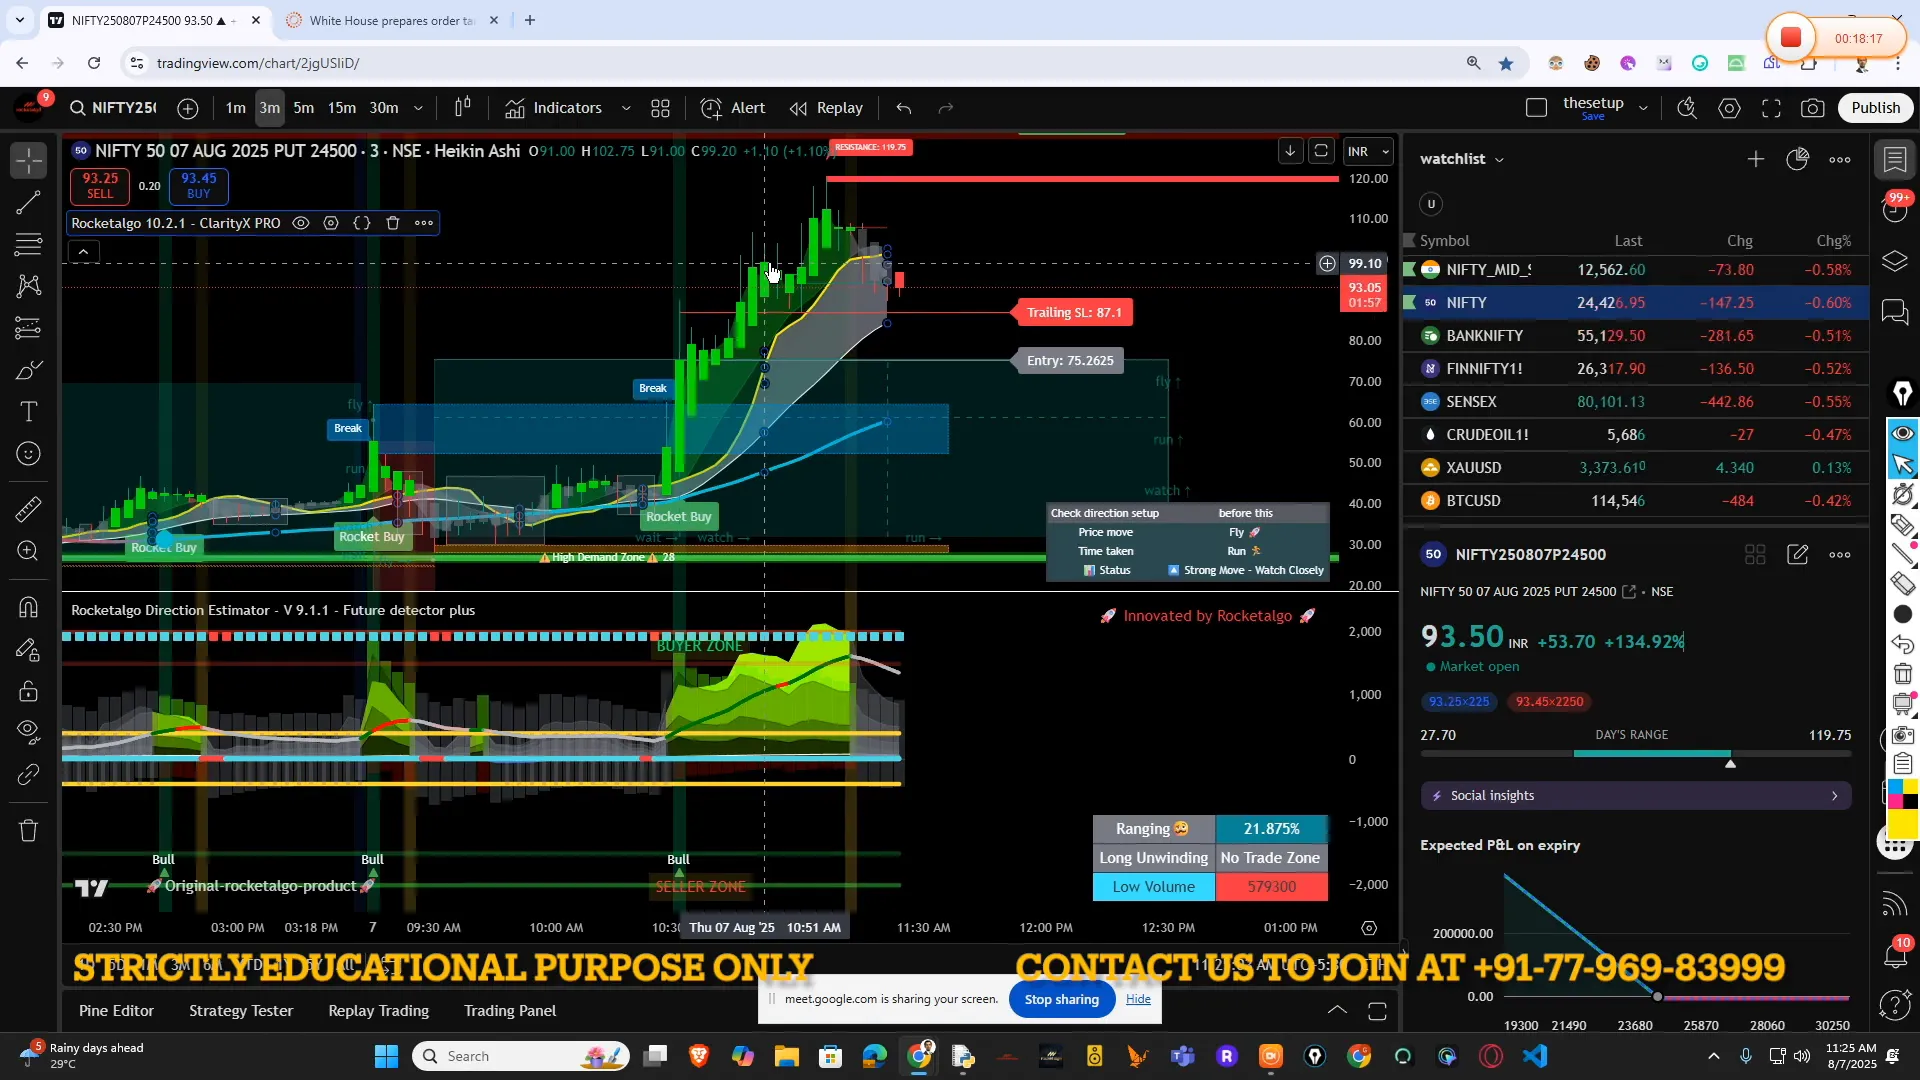1920x1080 pixels.
Task: Open layout setup square icon
Action: point(1537,108)
